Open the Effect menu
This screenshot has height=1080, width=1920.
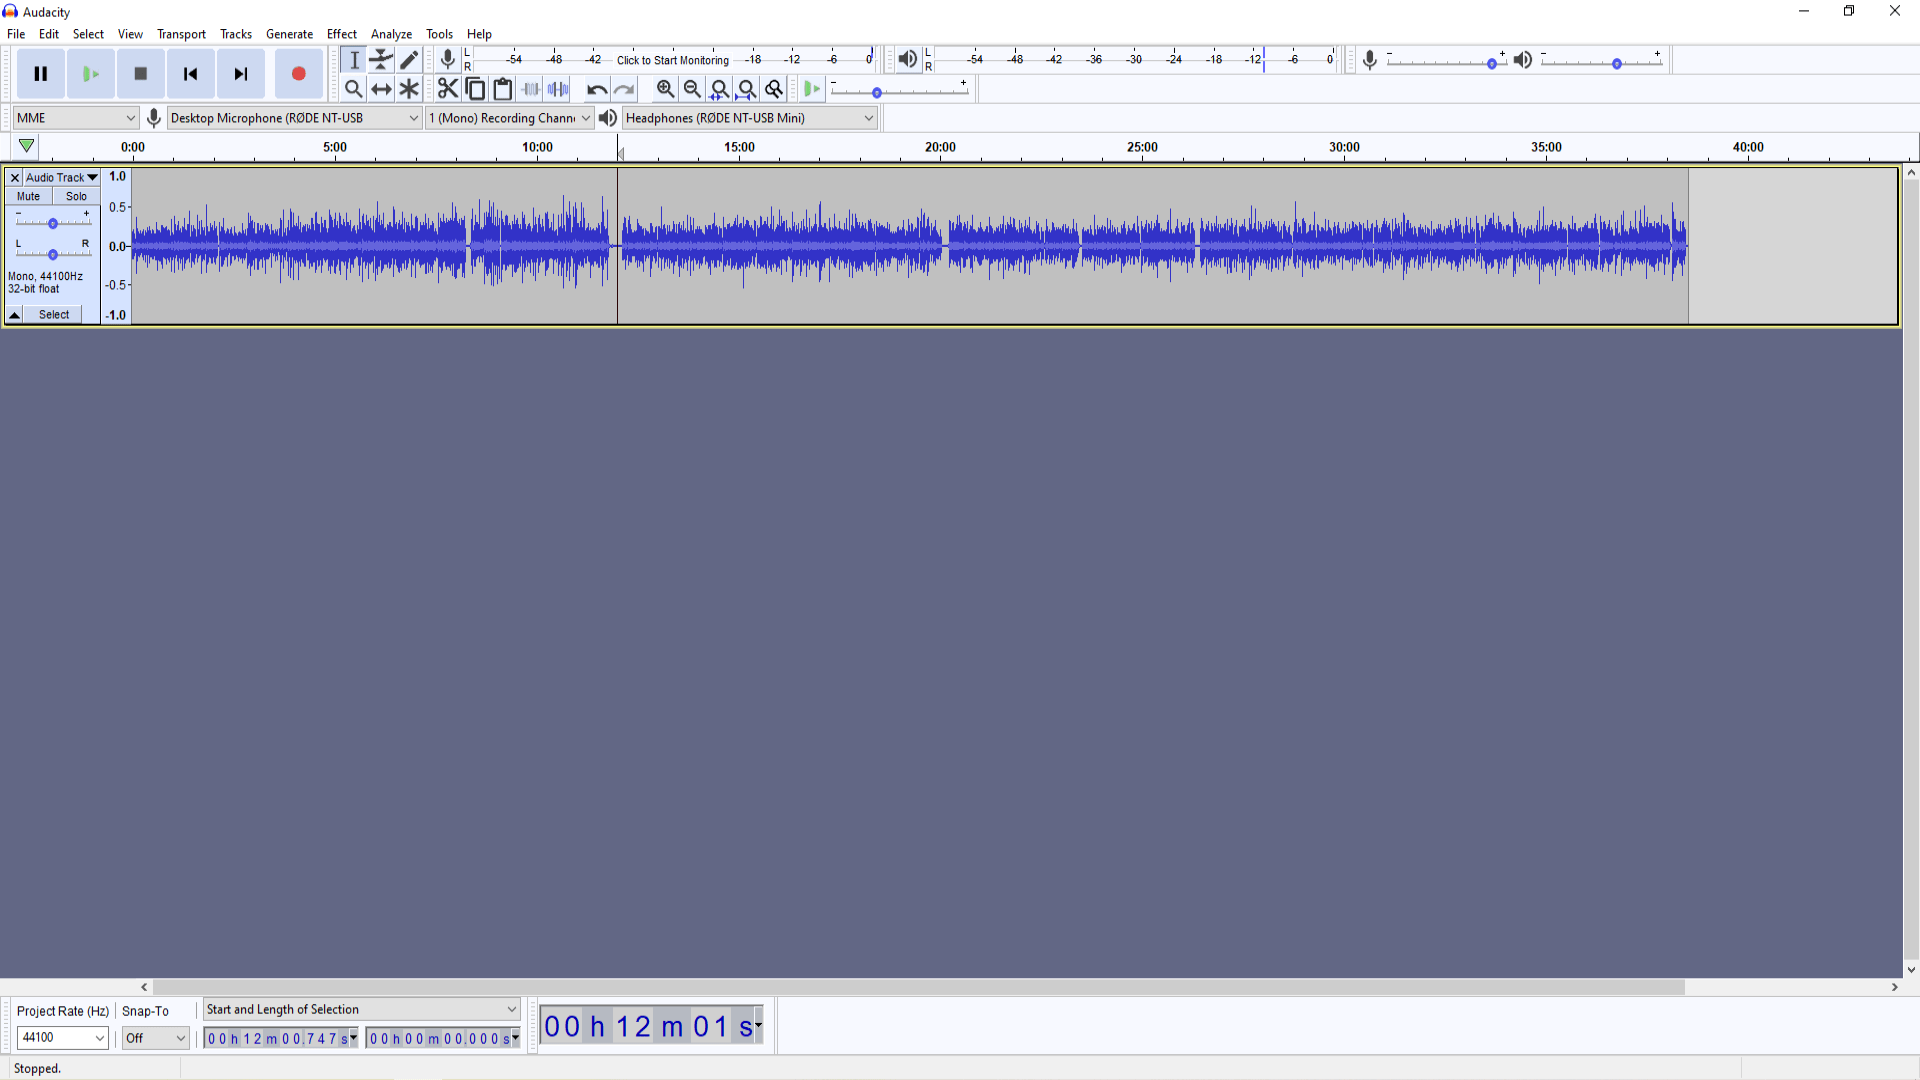(341, 34)
